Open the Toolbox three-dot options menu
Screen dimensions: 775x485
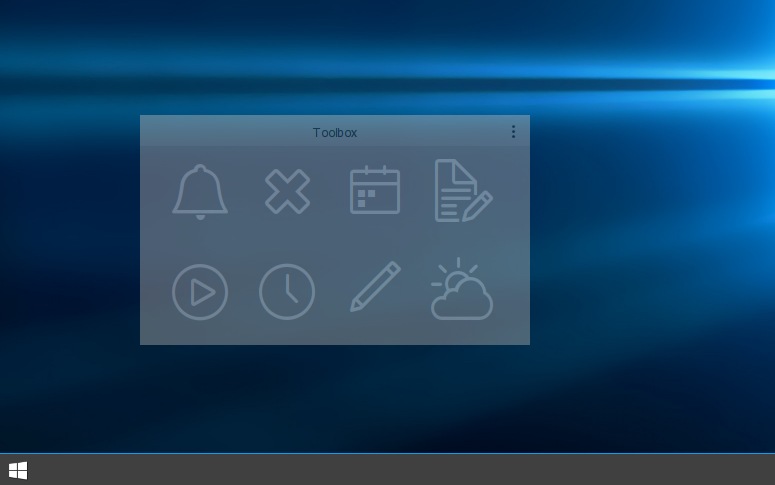point(513,132)
